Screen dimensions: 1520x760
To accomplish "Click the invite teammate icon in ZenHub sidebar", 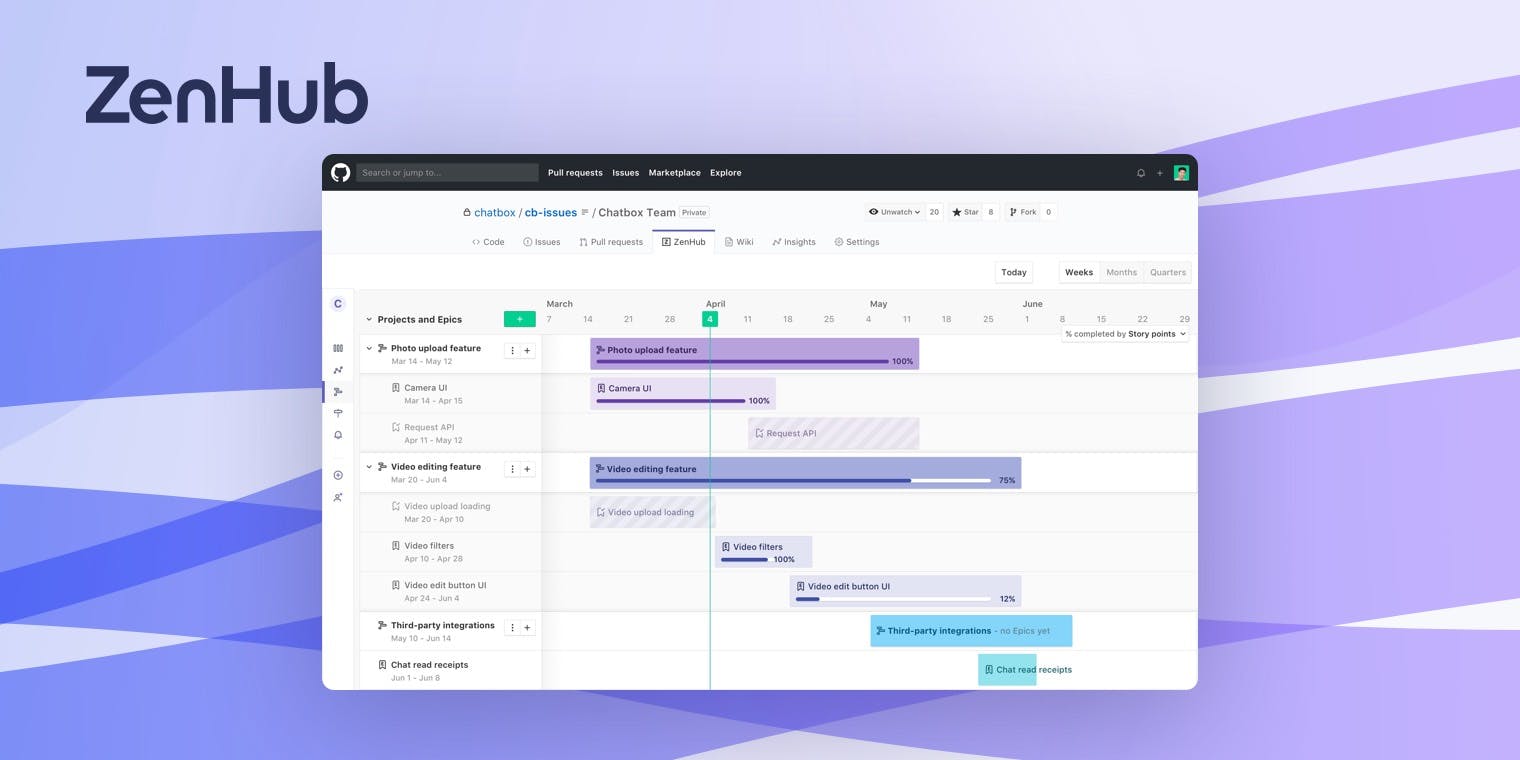I will click(x=338, y=497).
